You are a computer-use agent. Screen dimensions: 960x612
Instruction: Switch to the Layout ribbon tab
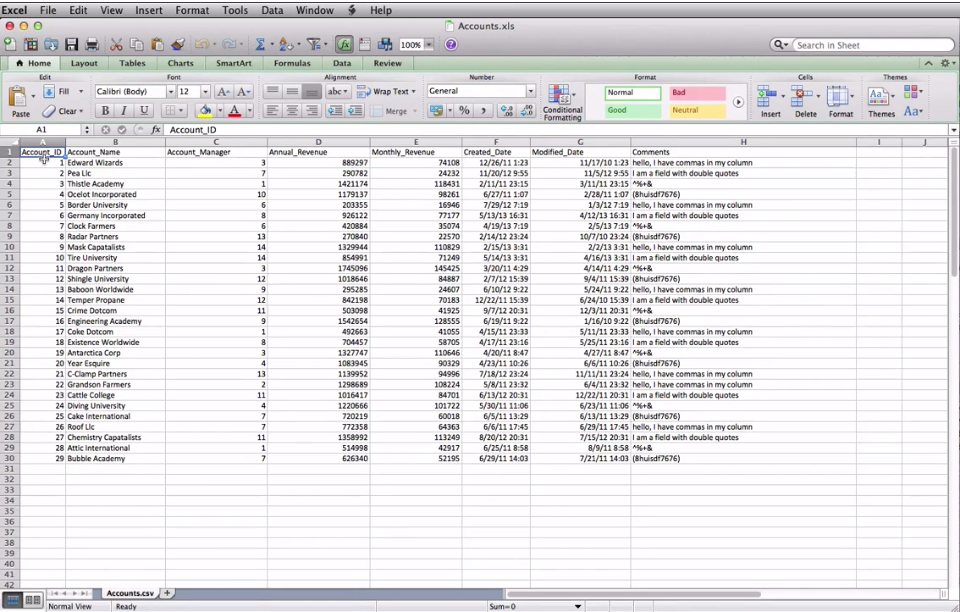tap(84, 63)
